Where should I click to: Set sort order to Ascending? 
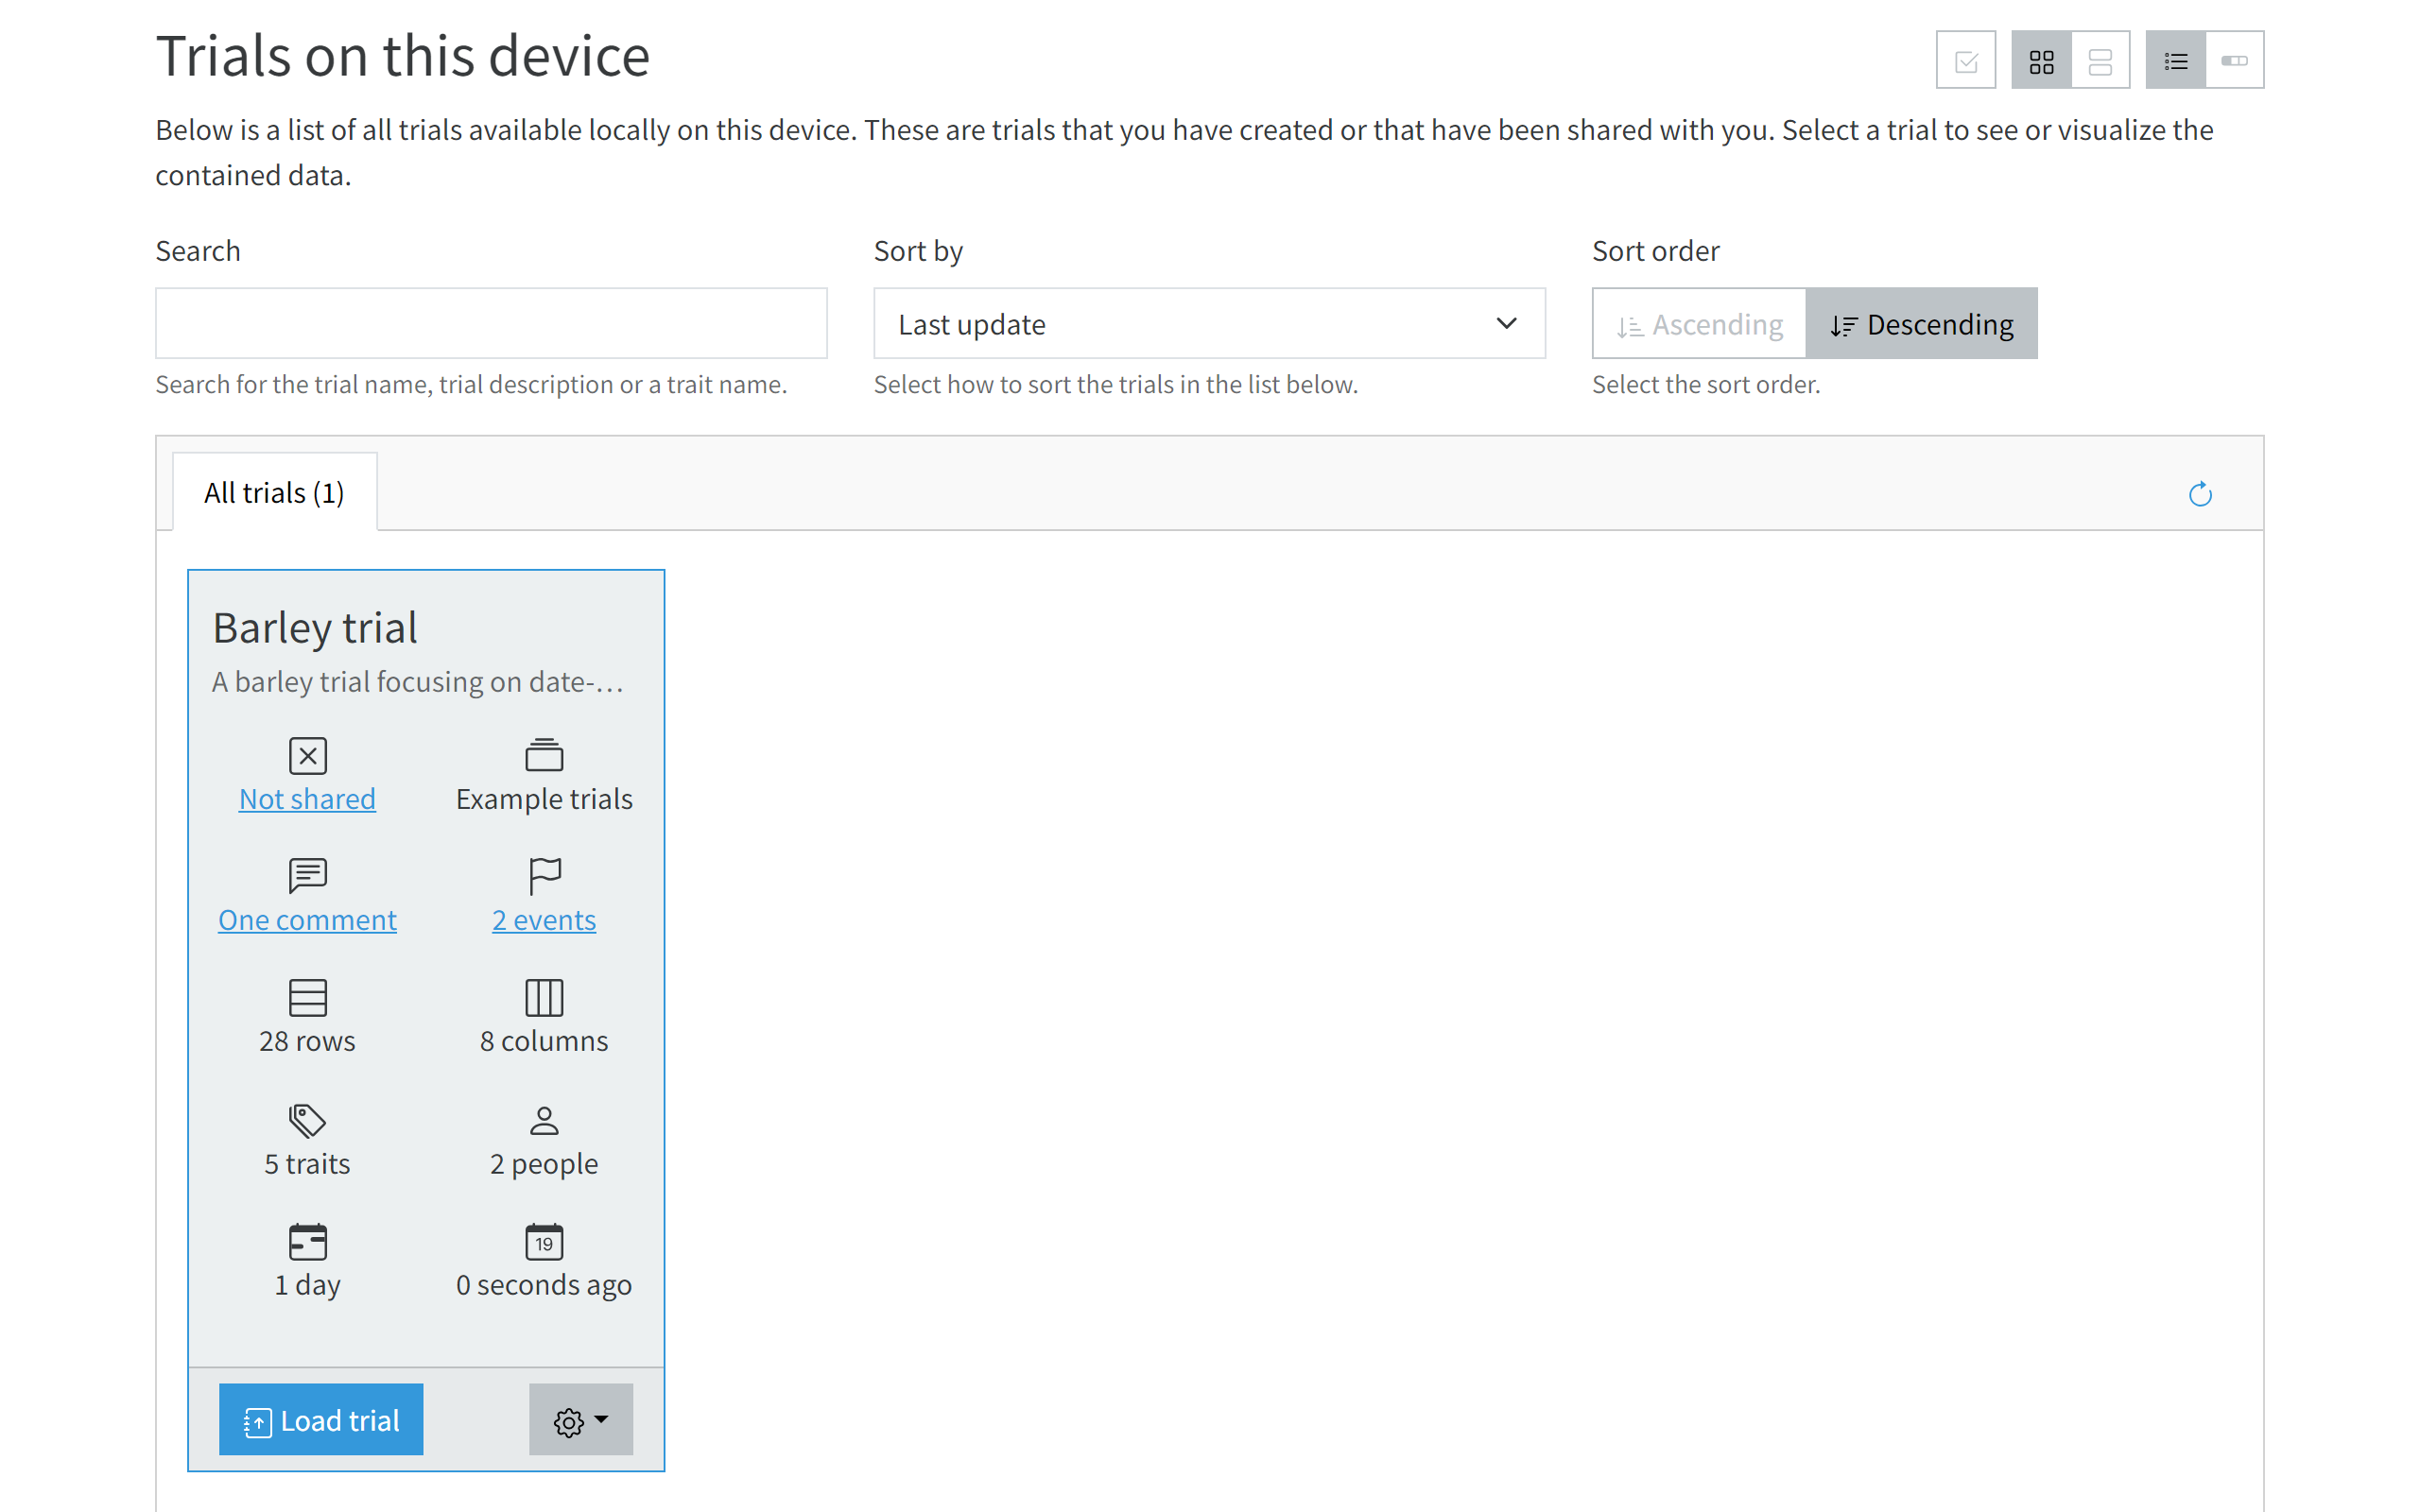pos(1699,324)
